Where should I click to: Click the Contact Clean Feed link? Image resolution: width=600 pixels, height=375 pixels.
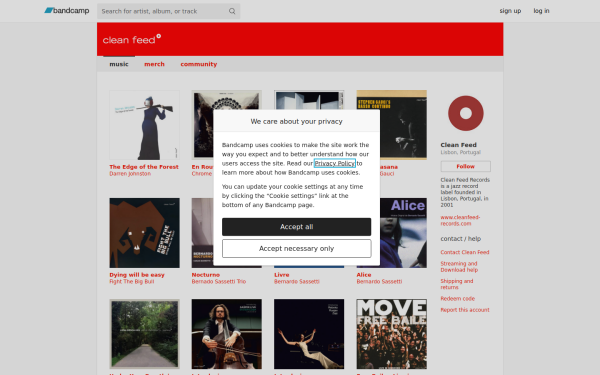pyautogui.click(x=465, y=252)
